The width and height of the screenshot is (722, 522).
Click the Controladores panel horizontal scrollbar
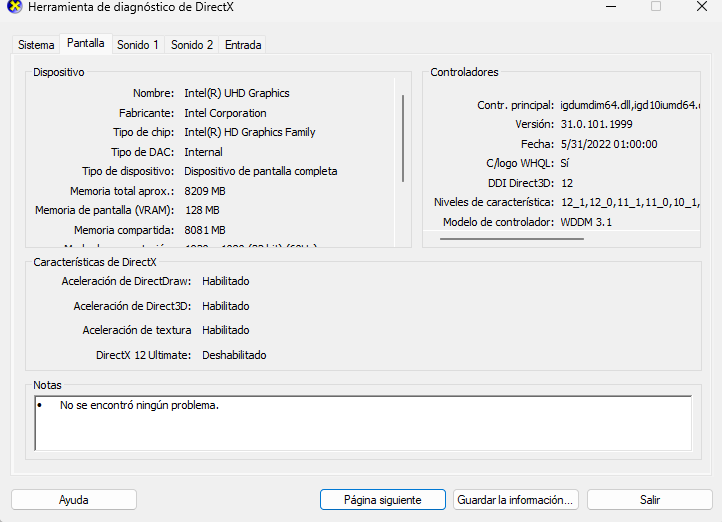(x=560, y=240)
